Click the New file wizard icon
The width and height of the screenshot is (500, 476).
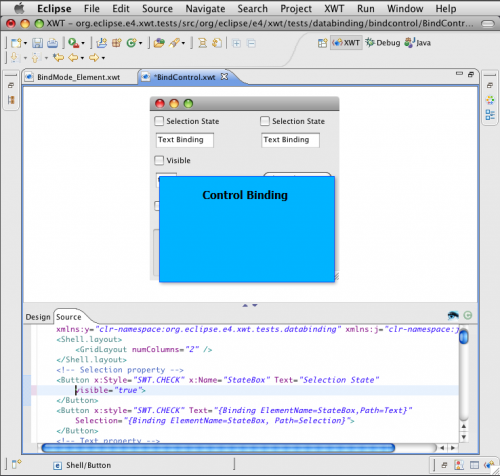click(16, 43)
